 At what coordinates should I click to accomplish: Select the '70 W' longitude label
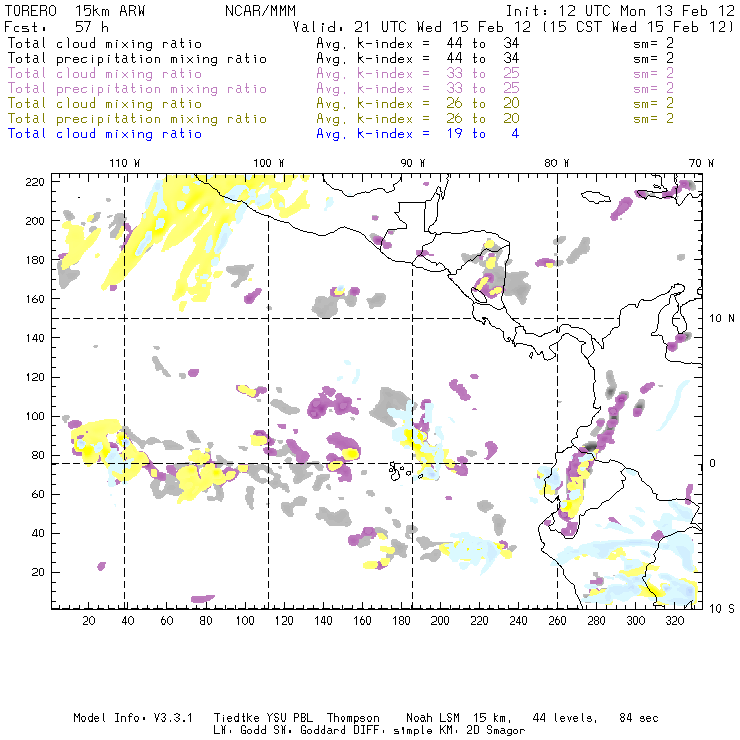(701, 163)
